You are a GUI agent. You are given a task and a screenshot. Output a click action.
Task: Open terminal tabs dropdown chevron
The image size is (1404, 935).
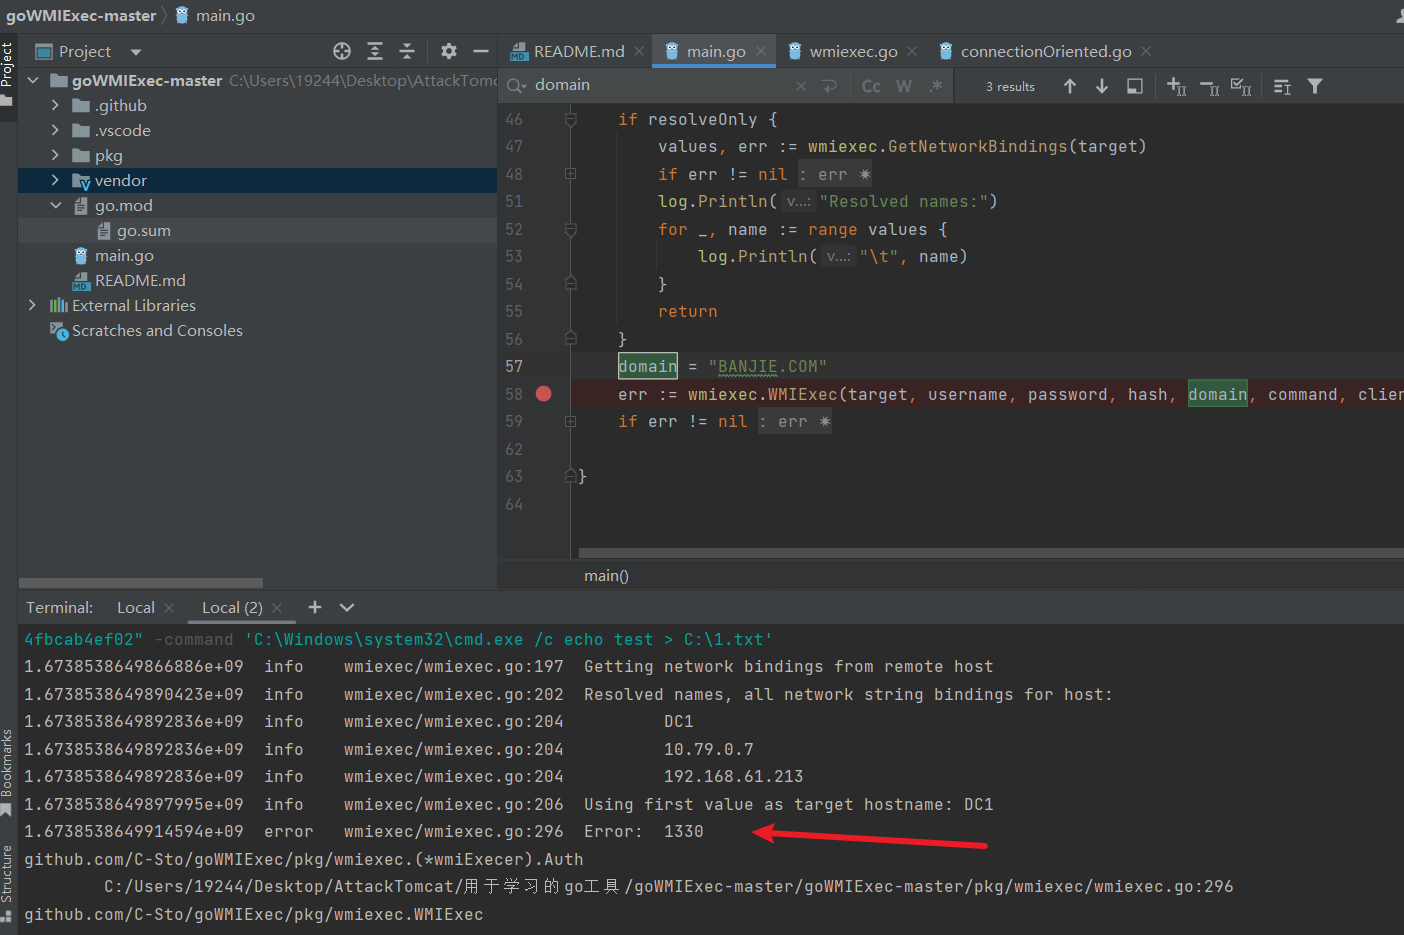[x=347, y=607]
